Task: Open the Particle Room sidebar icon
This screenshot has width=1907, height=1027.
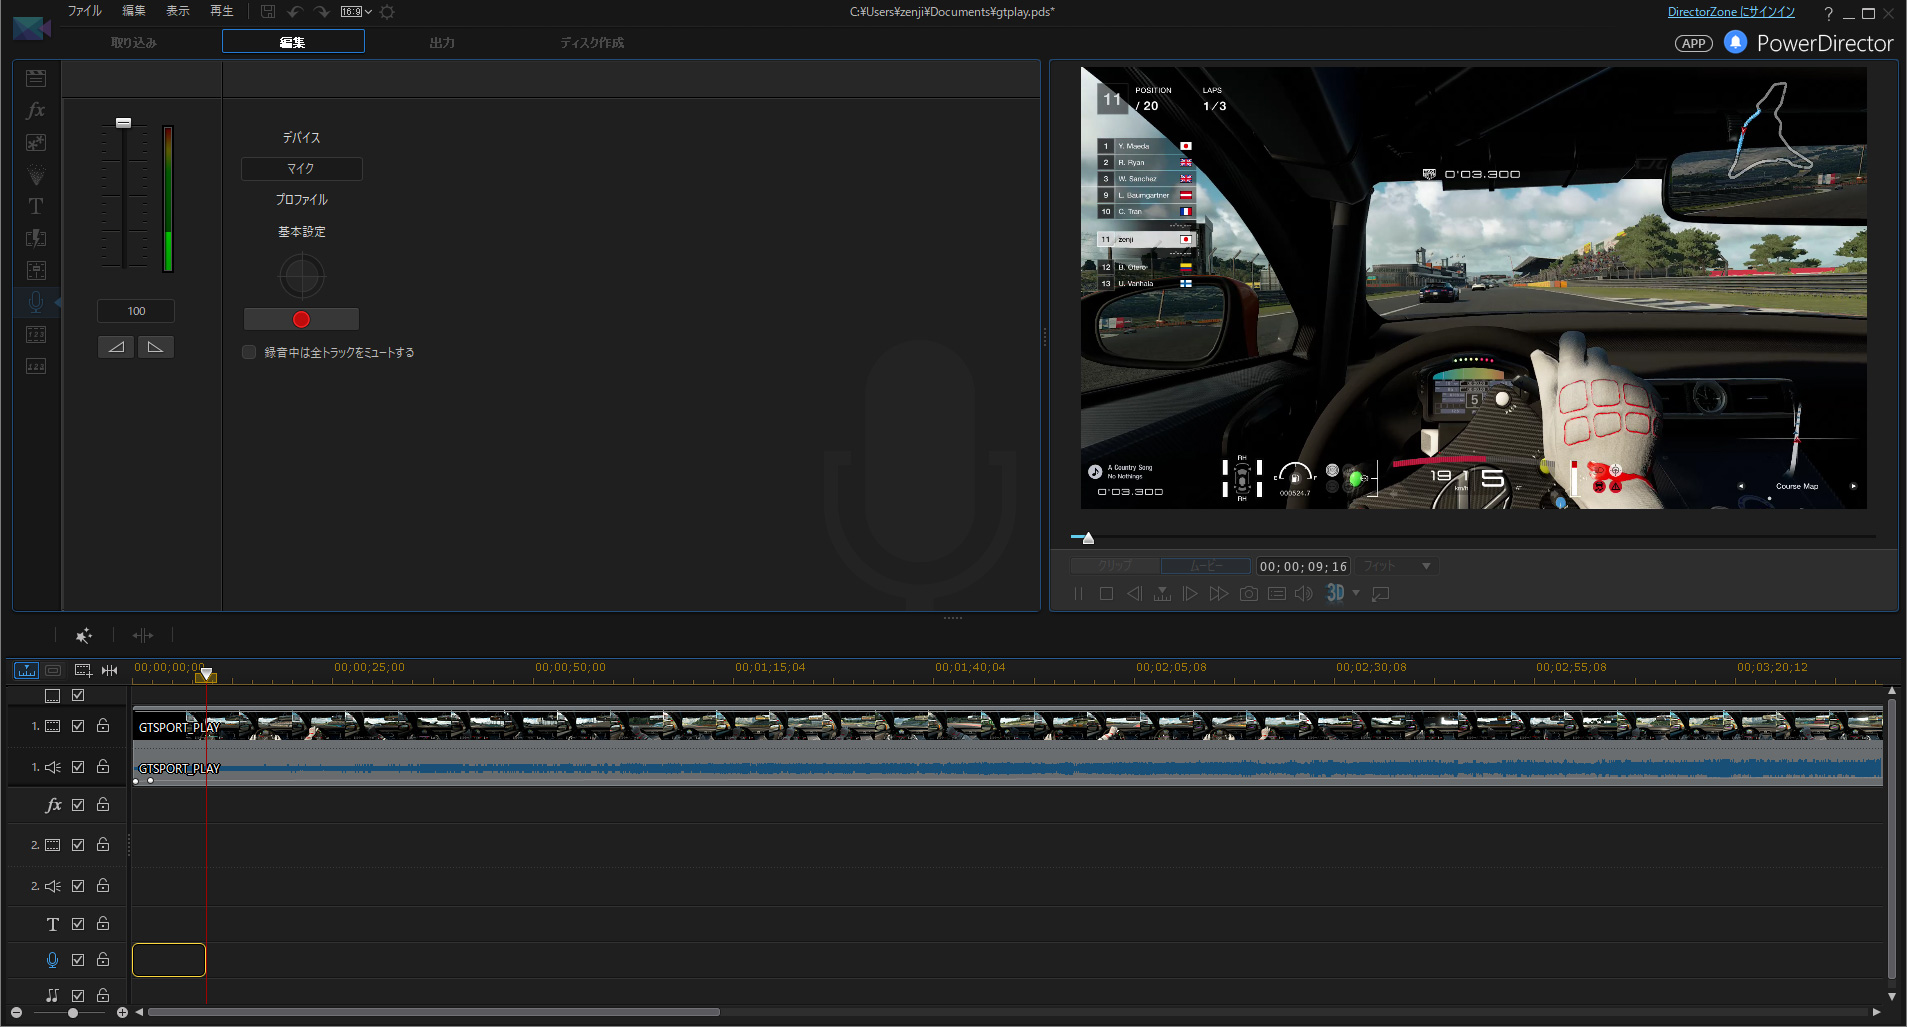Action: click(x=36, y=174)
